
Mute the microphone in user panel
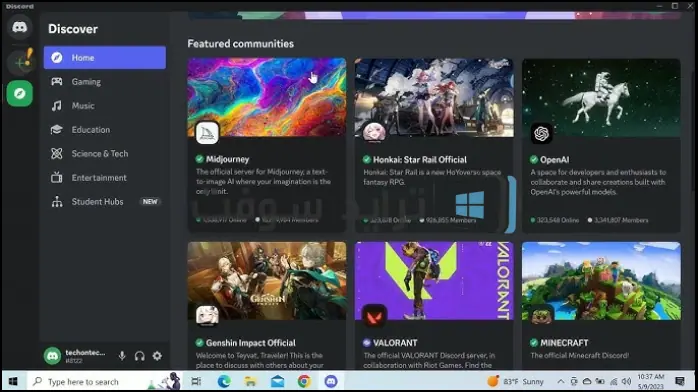click(122, 356)
